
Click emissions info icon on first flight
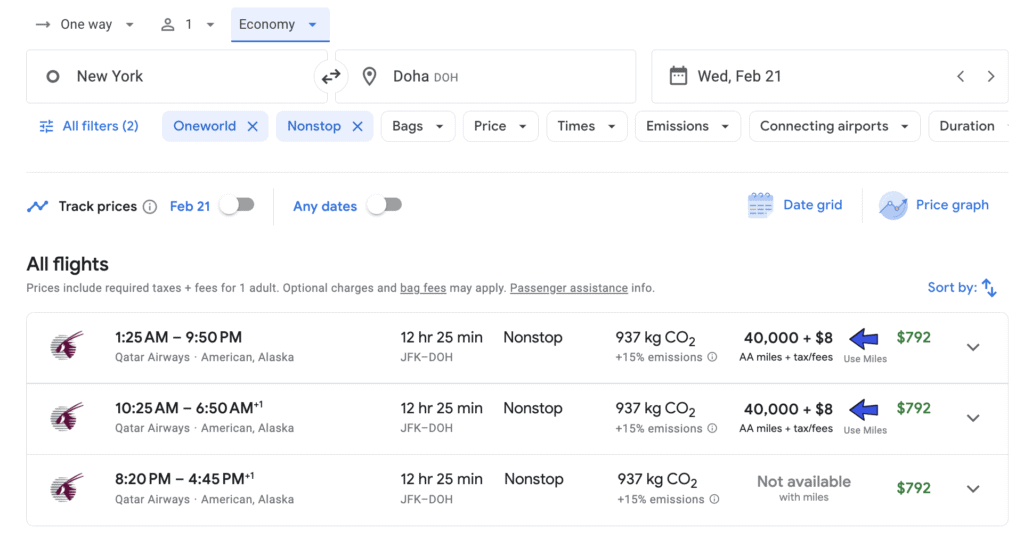(712, 357)
